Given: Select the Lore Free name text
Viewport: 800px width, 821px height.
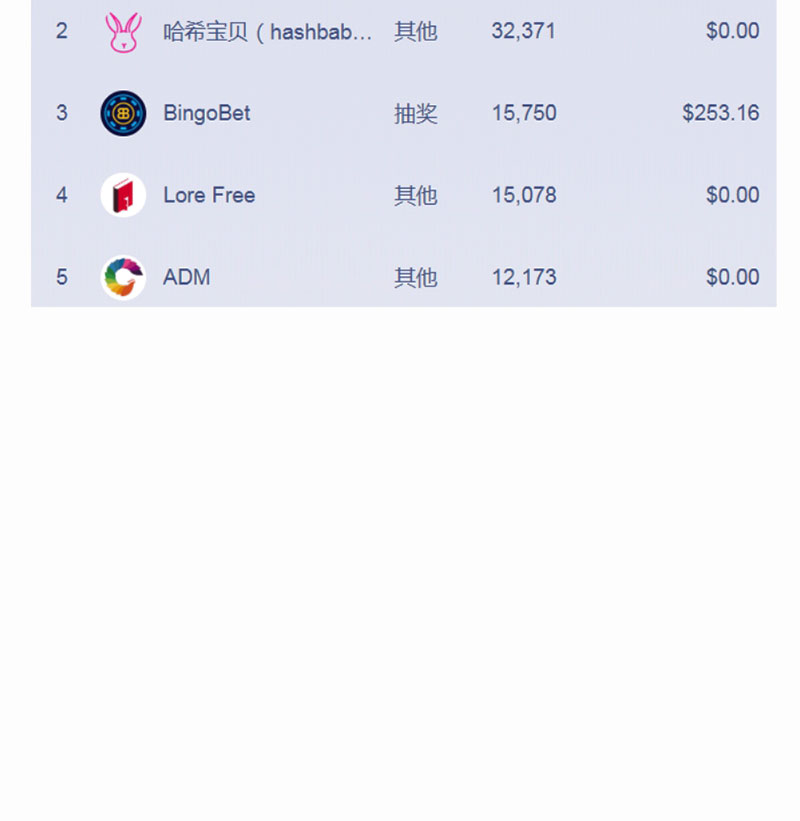Looking at the screenshot, I should click(x=209, y=195).
